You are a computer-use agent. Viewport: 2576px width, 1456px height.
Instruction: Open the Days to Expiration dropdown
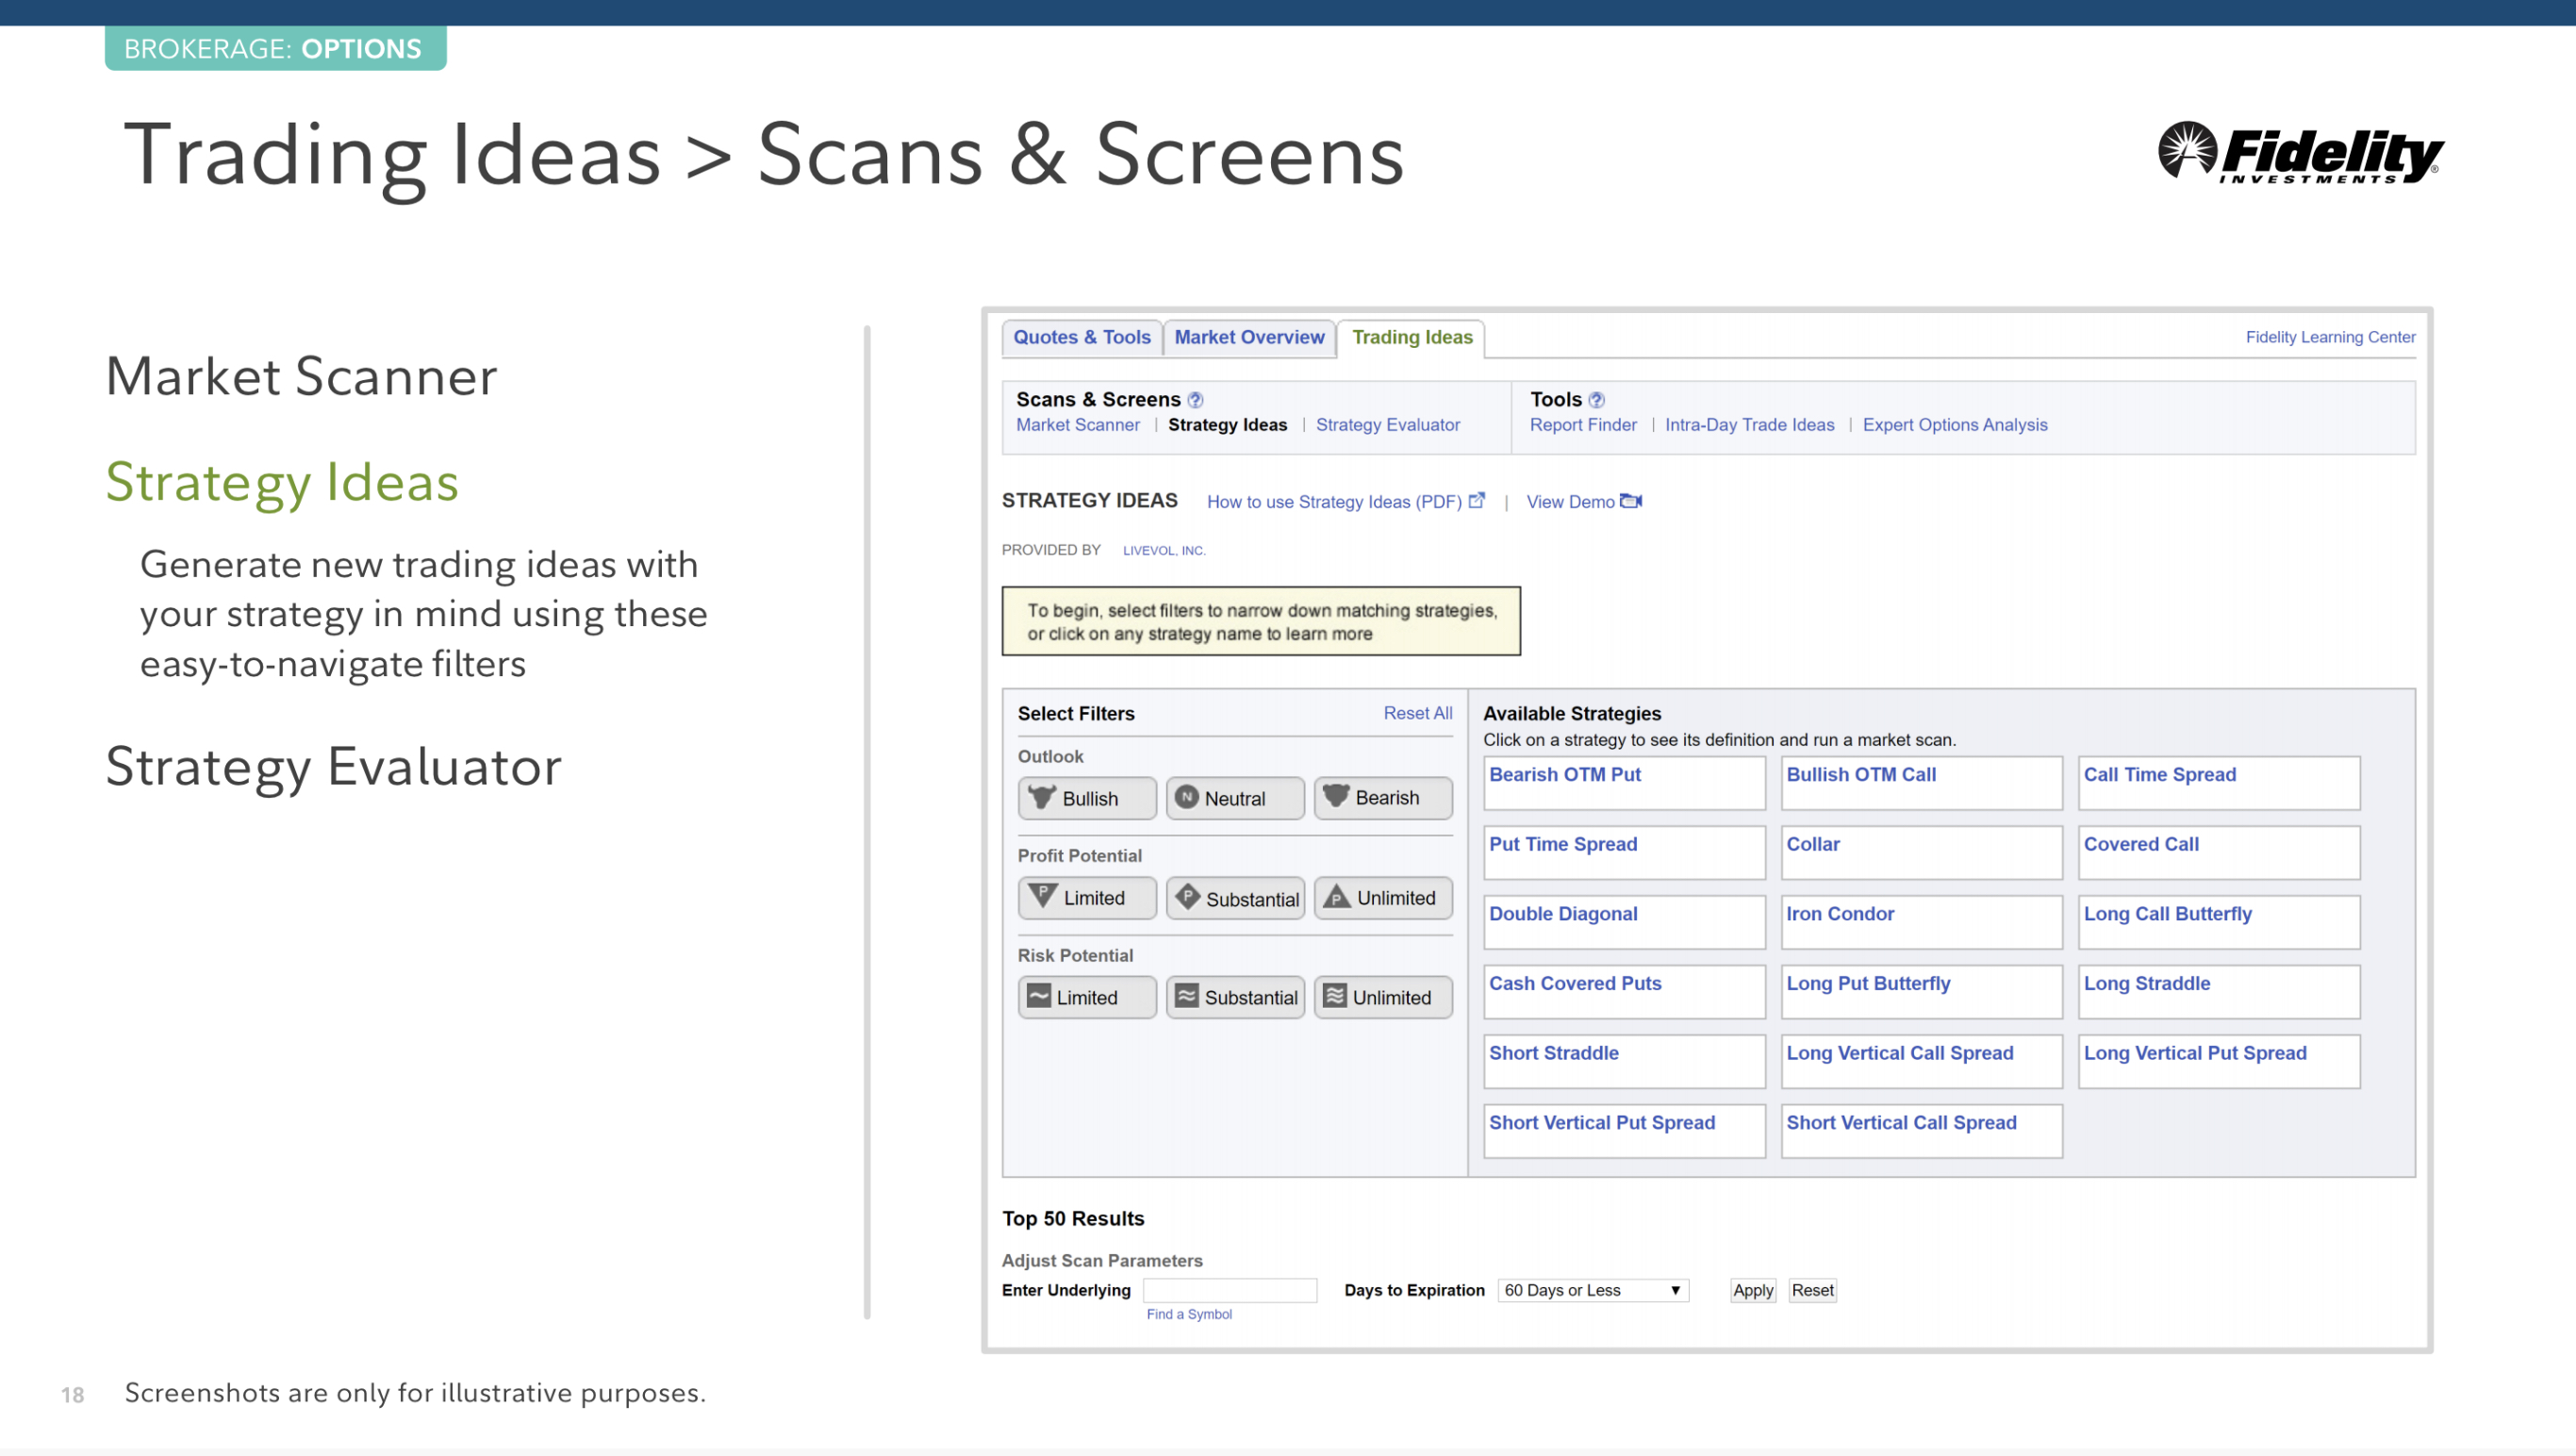[1593, 1290]
